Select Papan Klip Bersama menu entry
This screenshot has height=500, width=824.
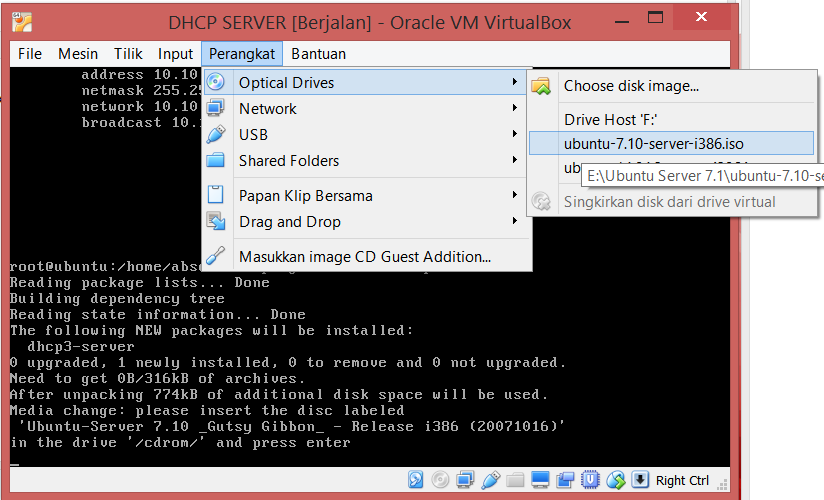tap(365, 196)
